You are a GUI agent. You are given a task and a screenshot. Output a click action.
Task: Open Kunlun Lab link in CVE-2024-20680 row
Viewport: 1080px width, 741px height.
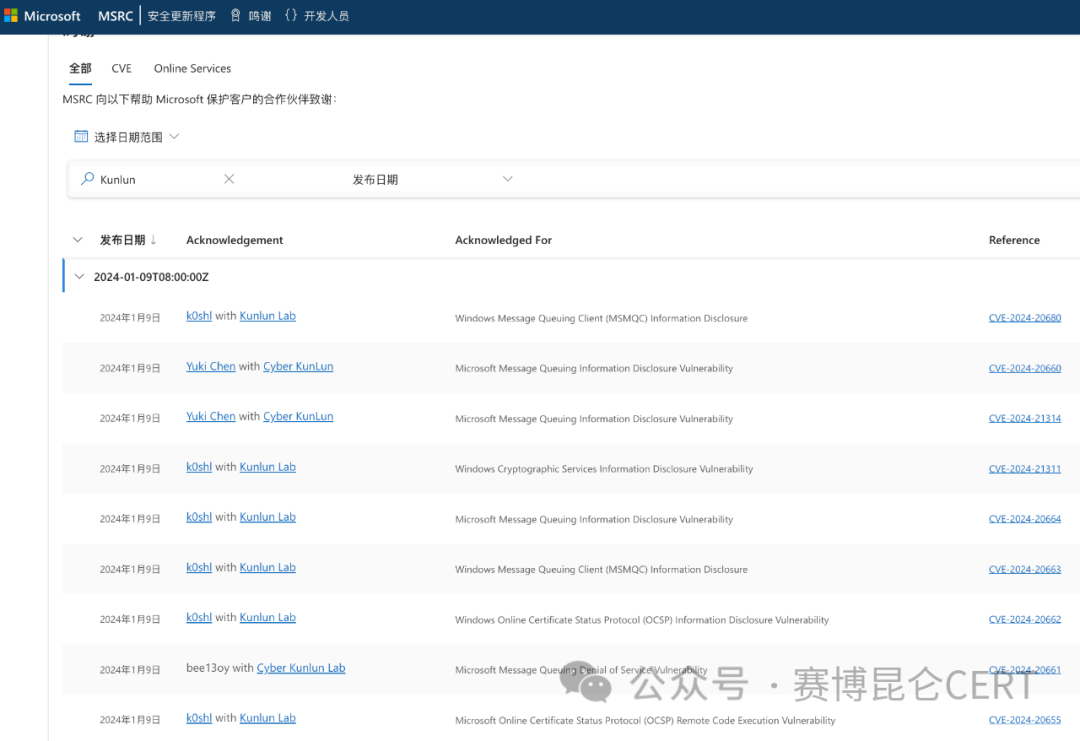[x=267, y=316]
